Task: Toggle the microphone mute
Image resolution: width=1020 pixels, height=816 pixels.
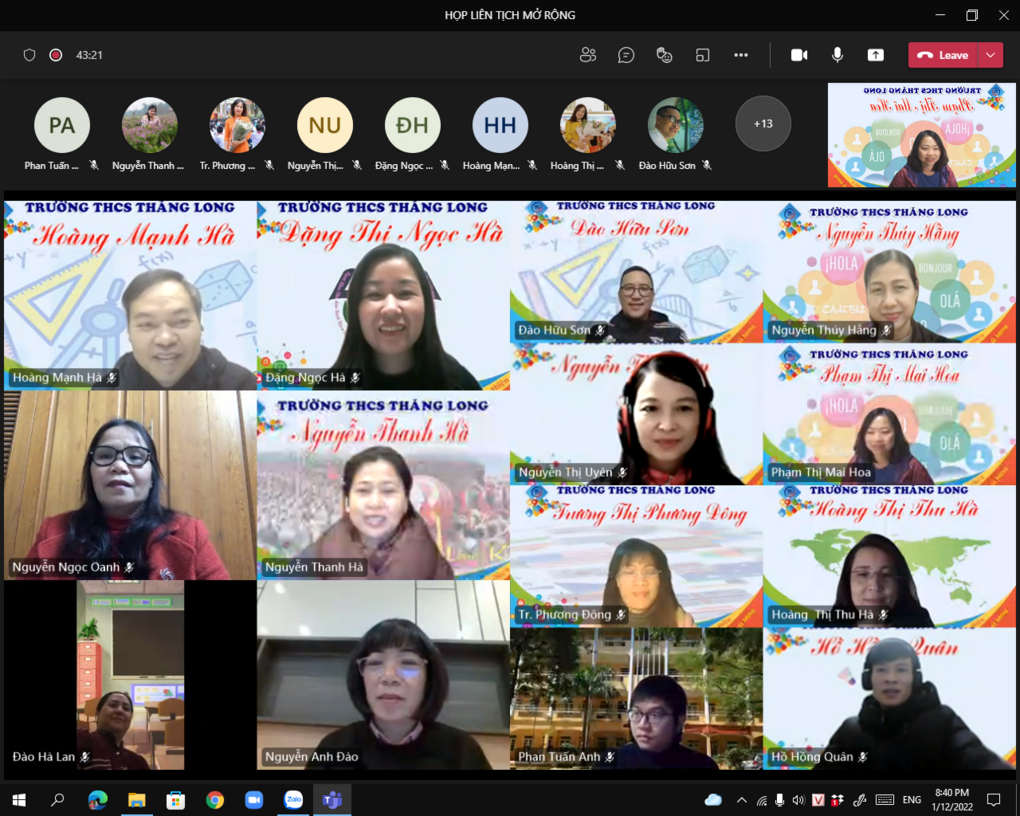Action: tap(837, 55)
